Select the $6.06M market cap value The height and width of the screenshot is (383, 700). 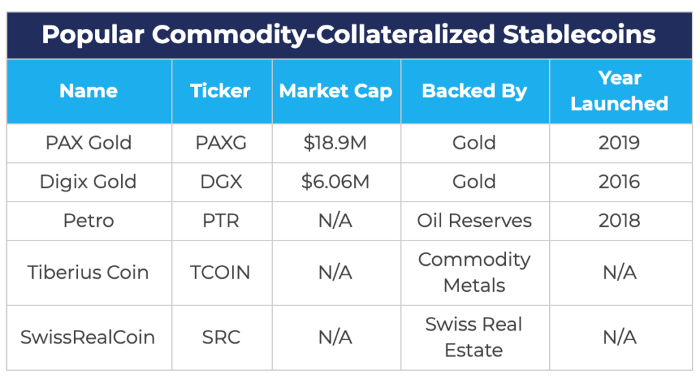[335, 182]
